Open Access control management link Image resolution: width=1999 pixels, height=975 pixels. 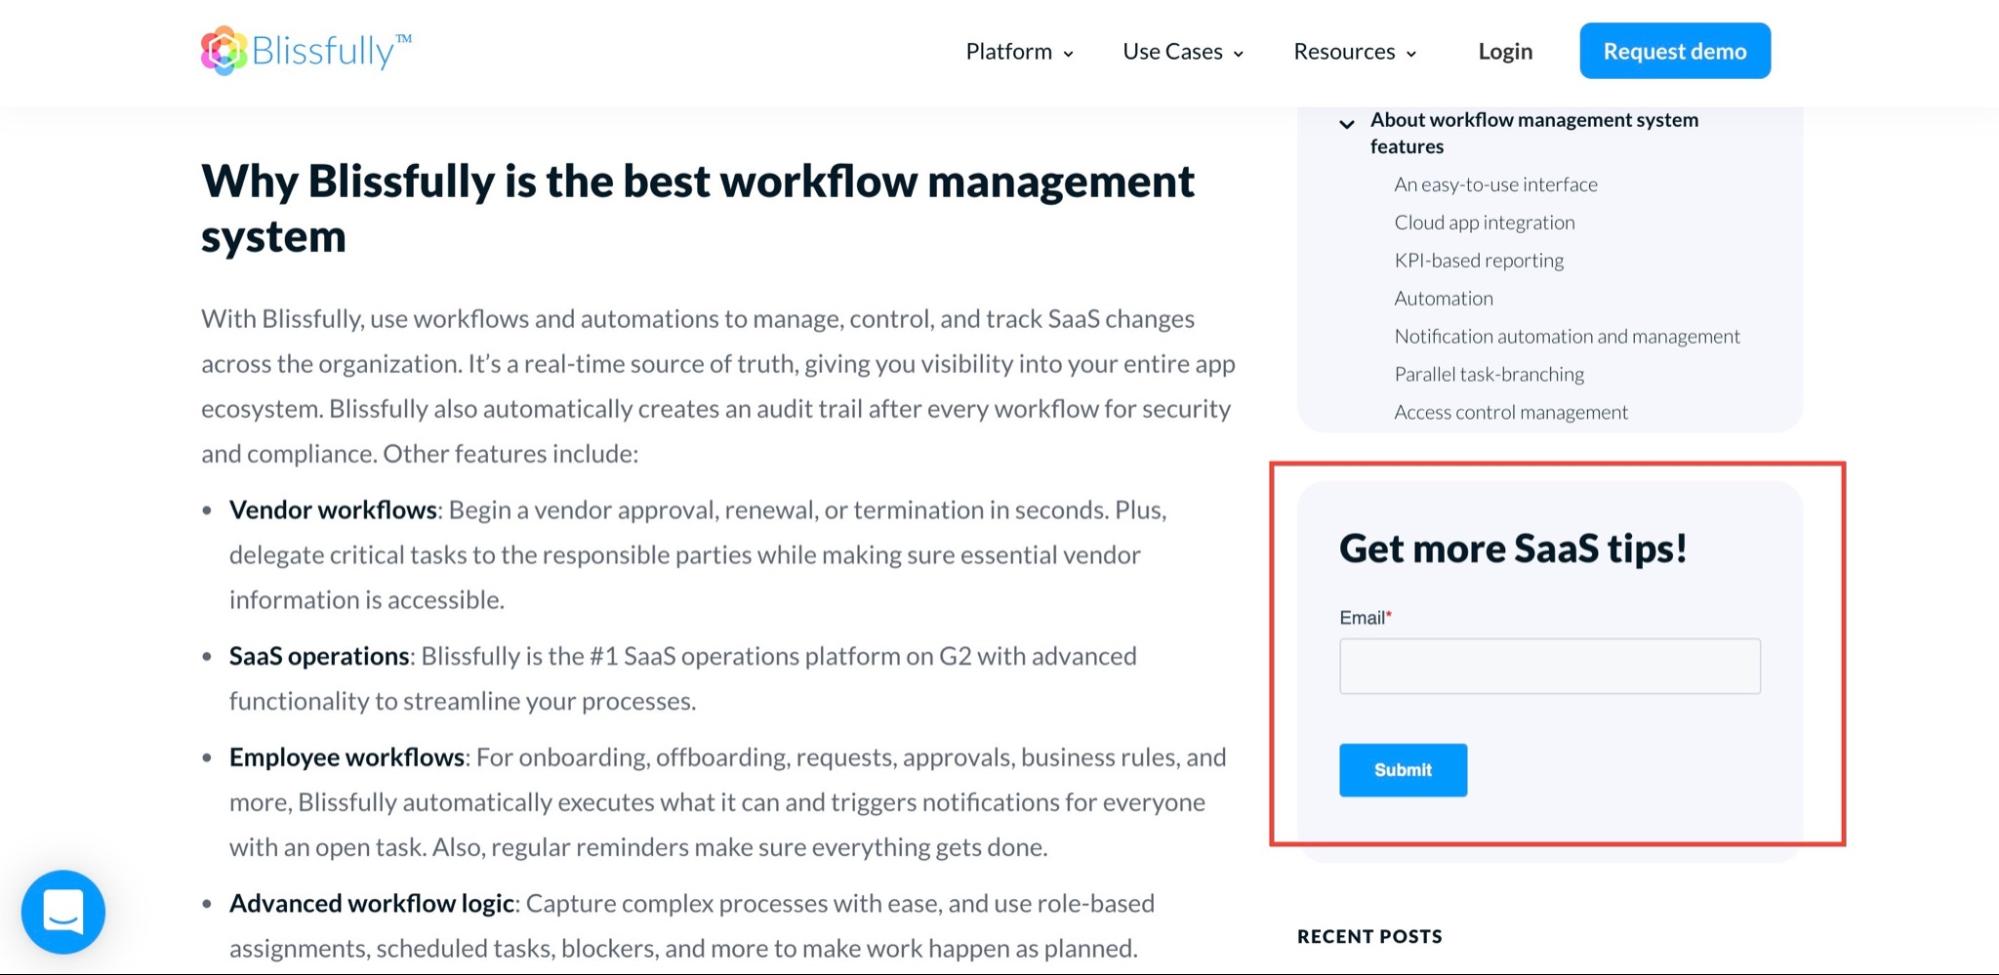(1510, 411)
